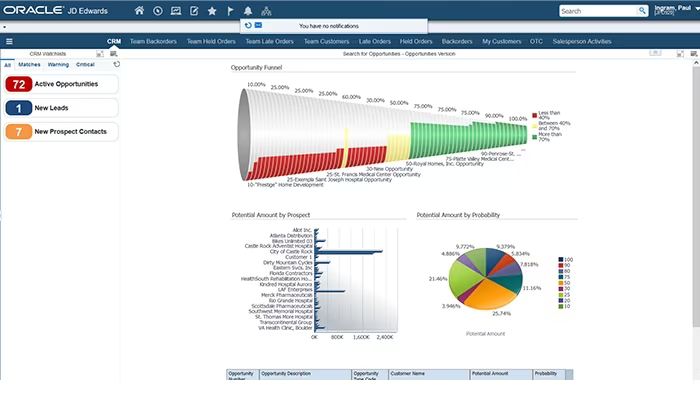Click the Customer Name column header
Screen dimensions: 700x400
(429, 374)
